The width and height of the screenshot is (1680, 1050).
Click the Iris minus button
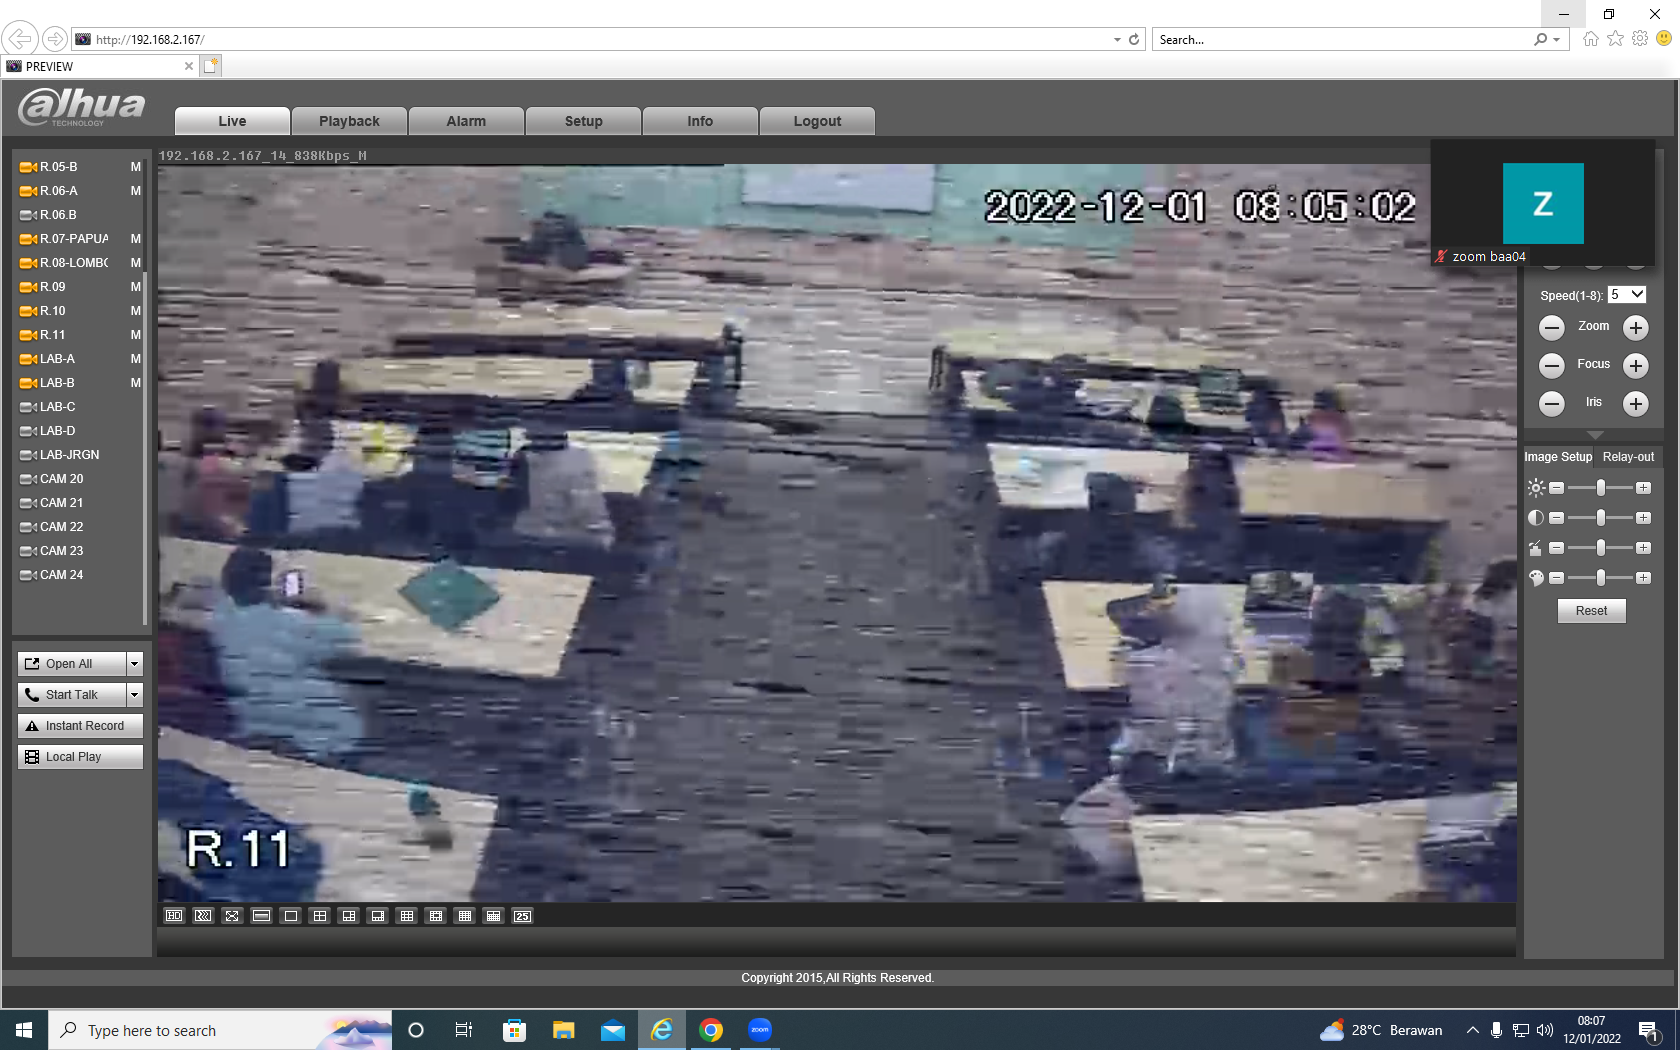click(1552, 404)
